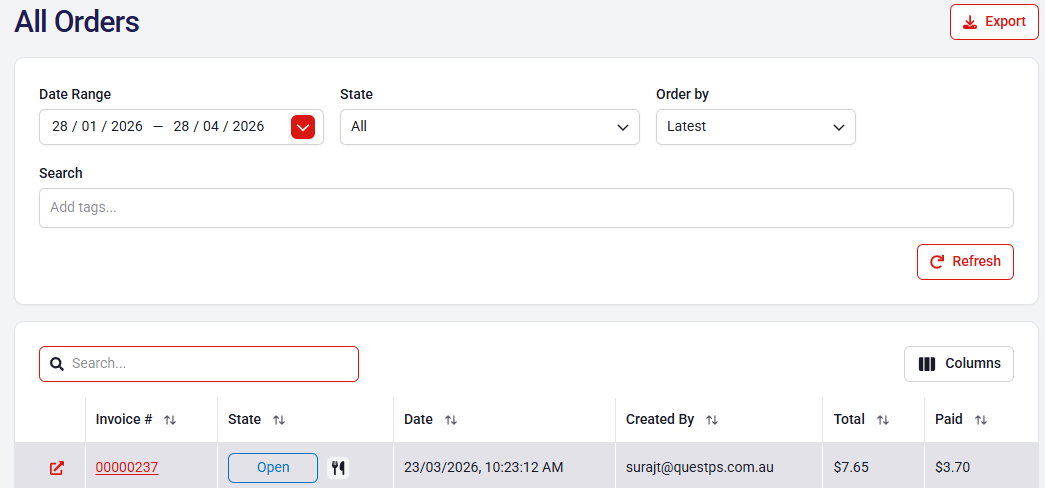
Task: Open the date range picker red chevron
Action: click(x=303, y=127)
